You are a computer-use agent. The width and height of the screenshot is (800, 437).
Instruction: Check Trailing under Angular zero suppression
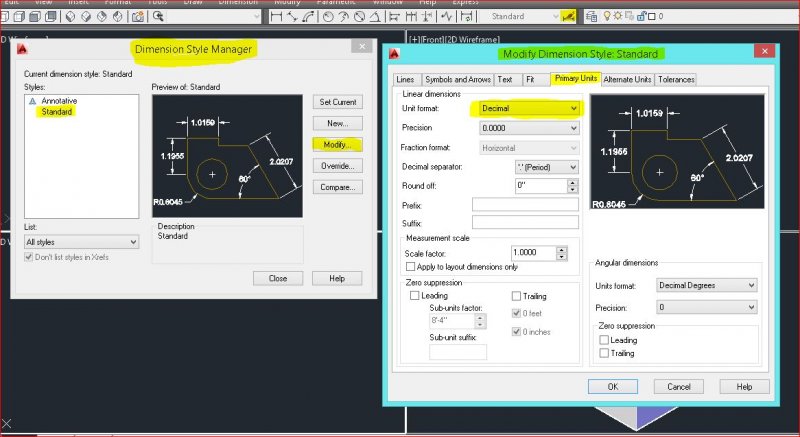[604, 353]
